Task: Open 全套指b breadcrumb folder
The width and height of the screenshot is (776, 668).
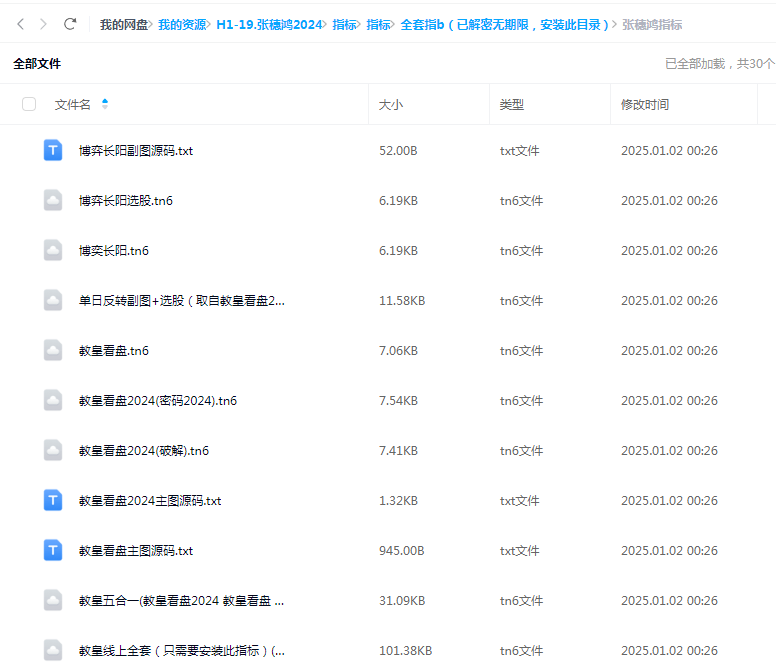Action: [x=504, y=24]
